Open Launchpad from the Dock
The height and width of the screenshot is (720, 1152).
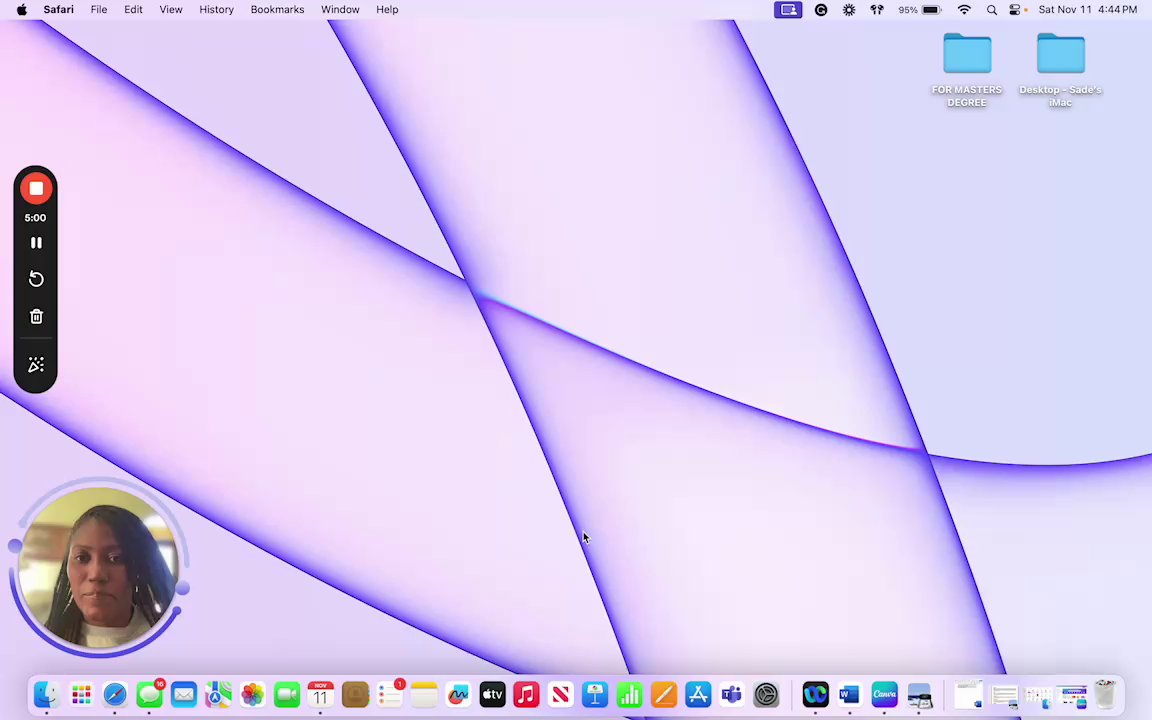pyautogui.click(x=81, y=694)
